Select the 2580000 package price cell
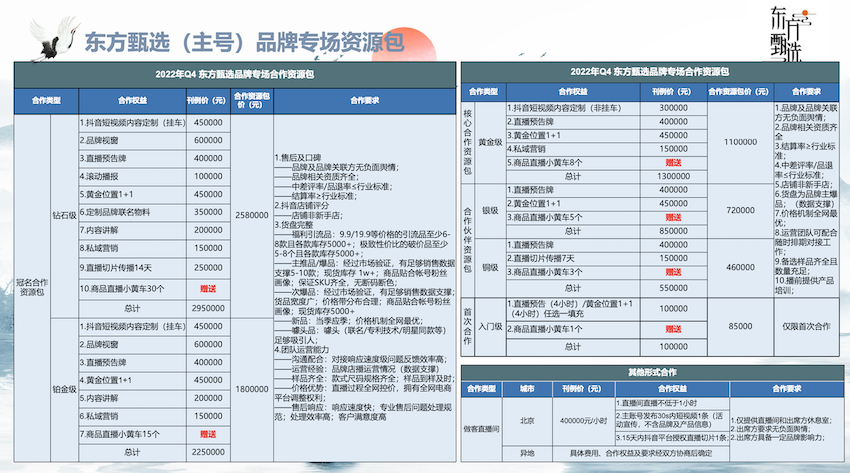 [250, 214]
